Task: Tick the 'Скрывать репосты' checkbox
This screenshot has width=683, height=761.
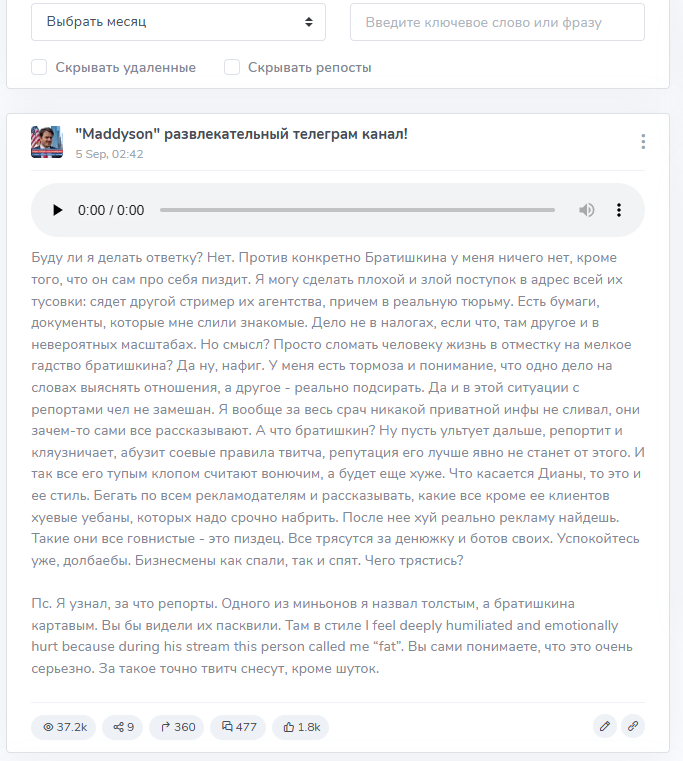Action: 232,67
